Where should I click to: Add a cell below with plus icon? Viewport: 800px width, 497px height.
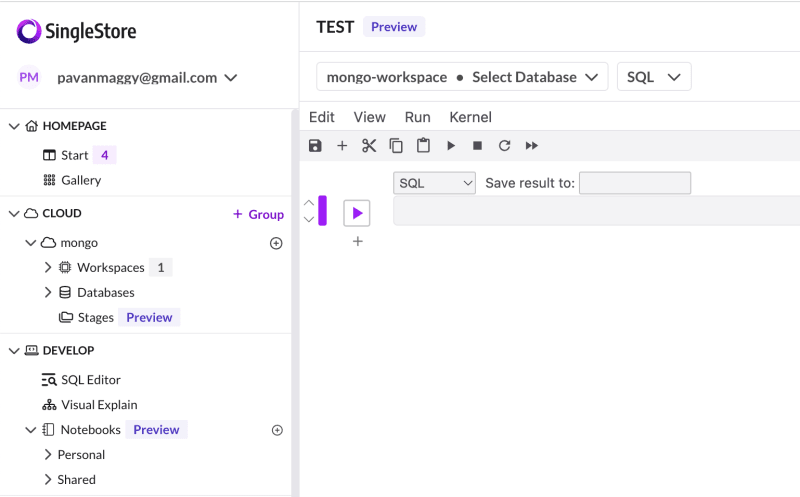[358, 241]
